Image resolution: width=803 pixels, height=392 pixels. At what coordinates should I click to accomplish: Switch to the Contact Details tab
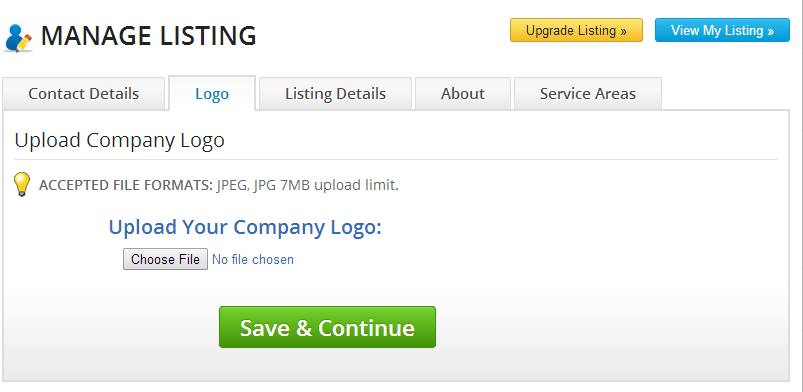click(83, 94)
